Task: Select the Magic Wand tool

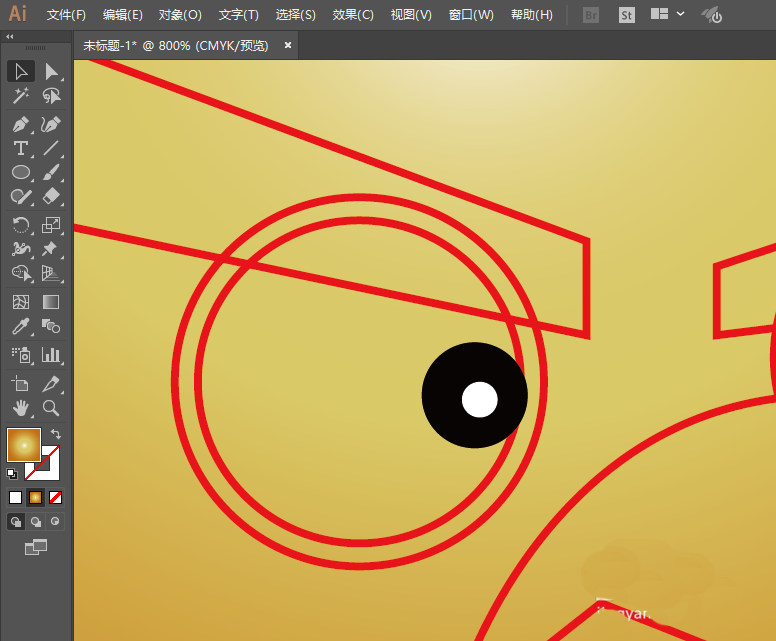Action: pyautogui.click(x=21, y=96)
